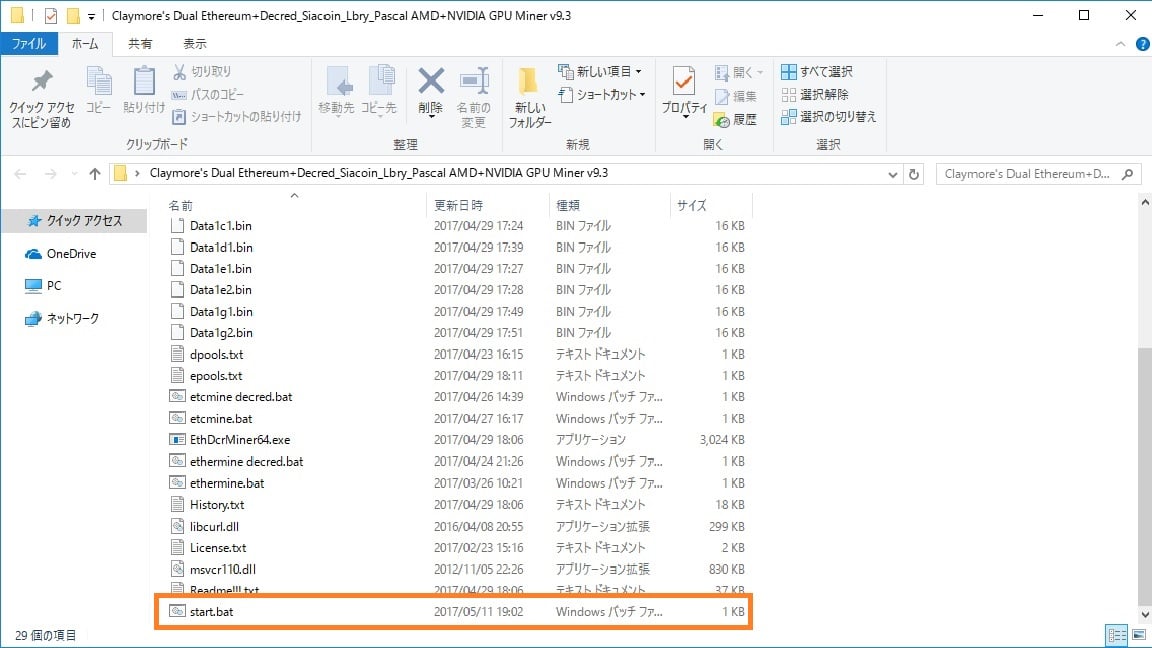This screenshot has width=1152, height=648.
Task: Open the Shortcut dropdown menu
Action: tap(601, 94)
